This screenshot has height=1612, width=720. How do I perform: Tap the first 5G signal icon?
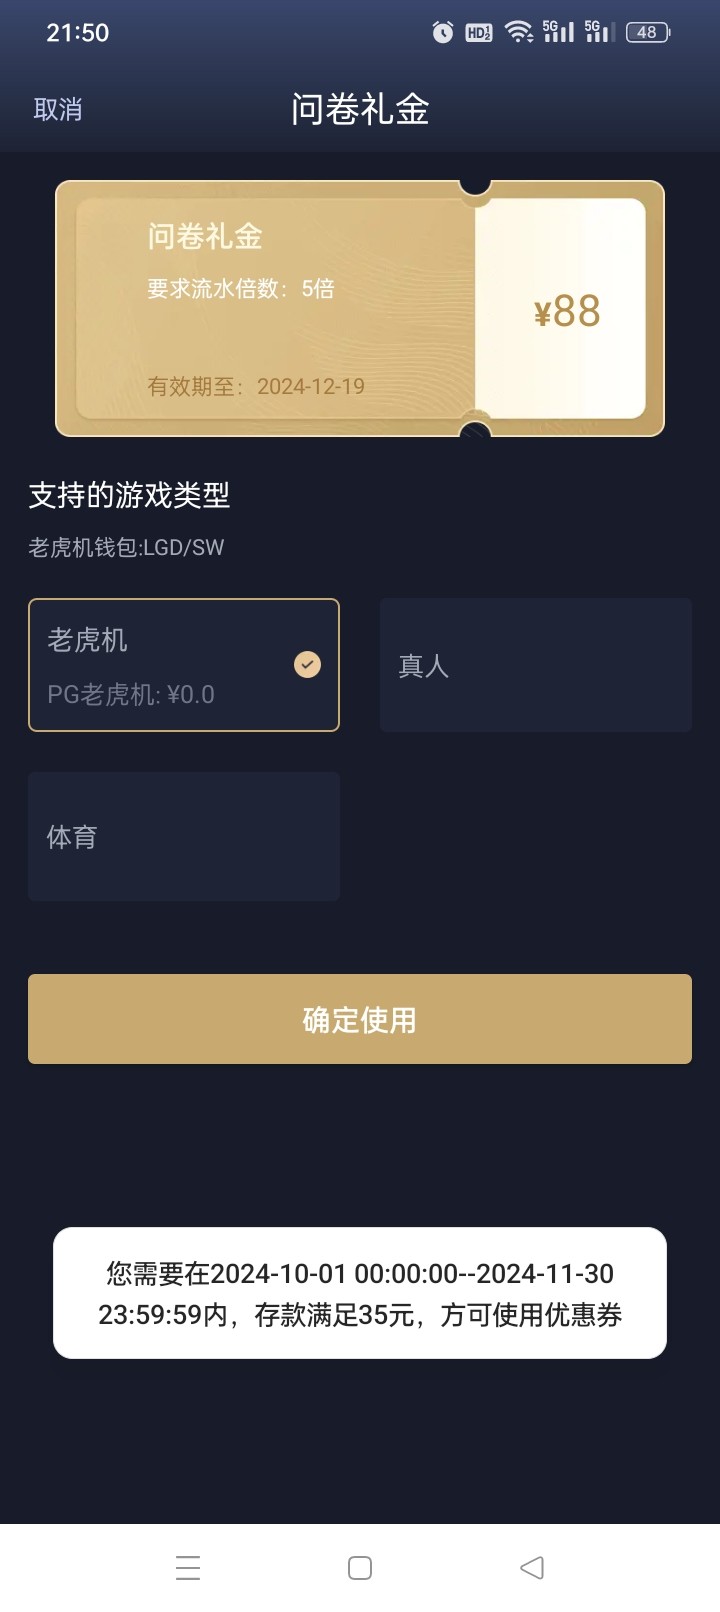558,32
